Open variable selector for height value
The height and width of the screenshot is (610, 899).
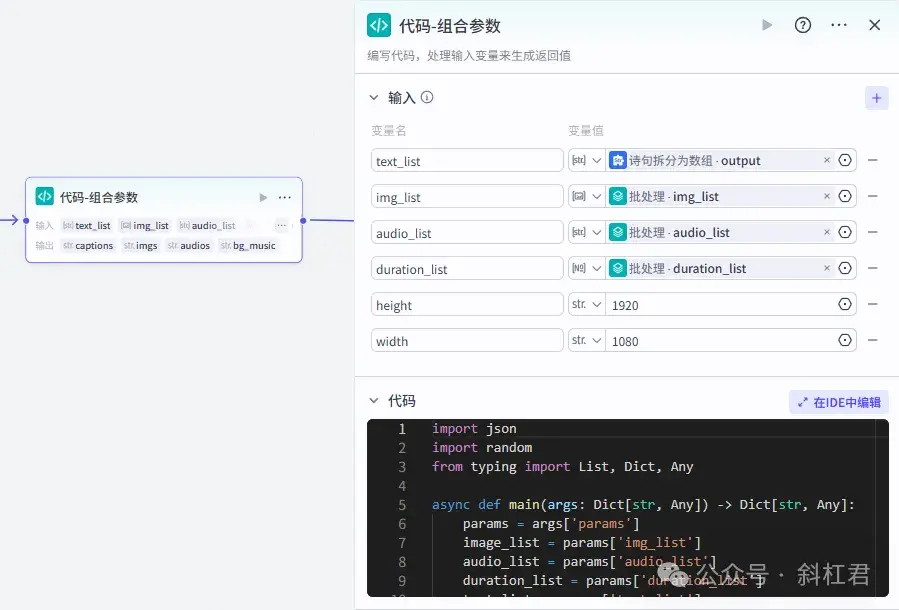pos(845,304)
